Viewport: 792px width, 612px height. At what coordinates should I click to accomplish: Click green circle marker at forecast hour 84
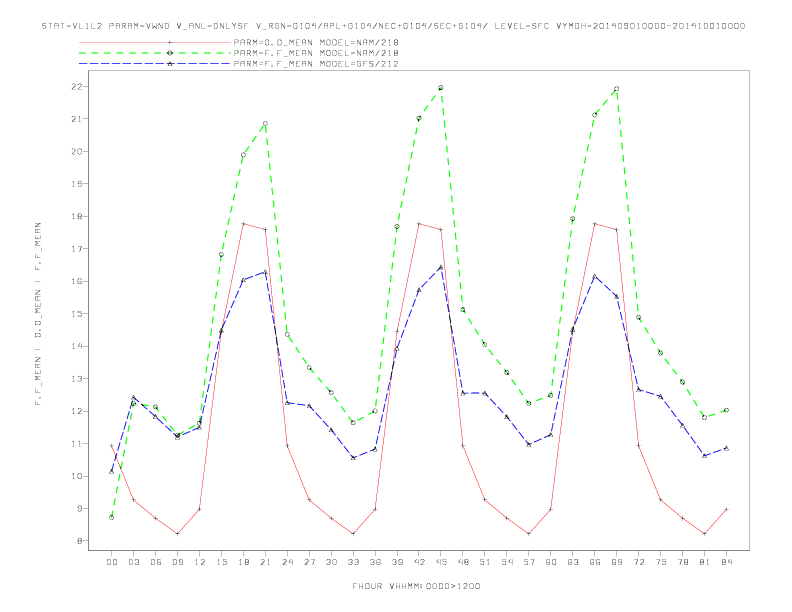pyautogui.click(x=726, y=411)
